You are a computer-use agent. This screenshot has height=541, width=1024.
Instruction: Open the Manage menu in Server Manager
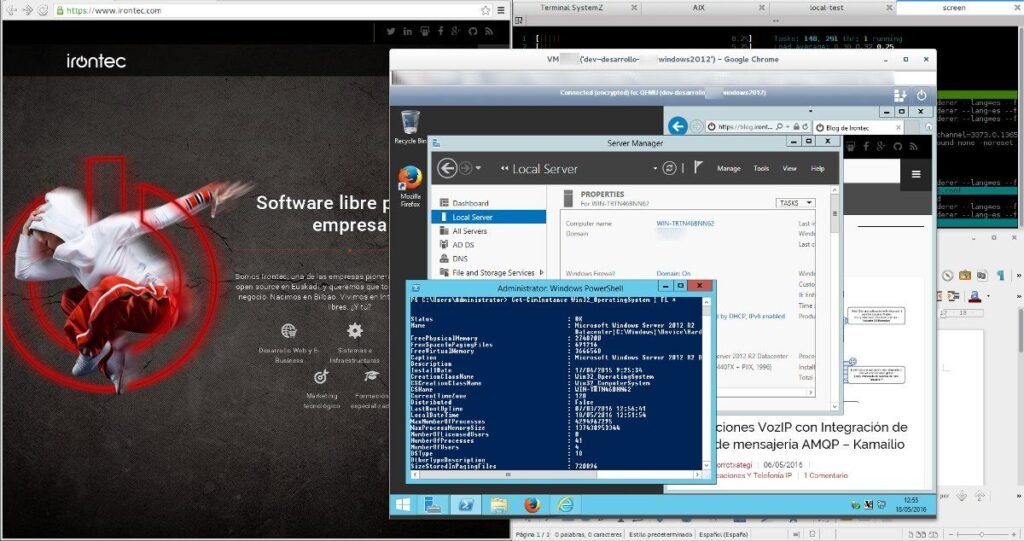pyautogui.click(x=728, y=169)
